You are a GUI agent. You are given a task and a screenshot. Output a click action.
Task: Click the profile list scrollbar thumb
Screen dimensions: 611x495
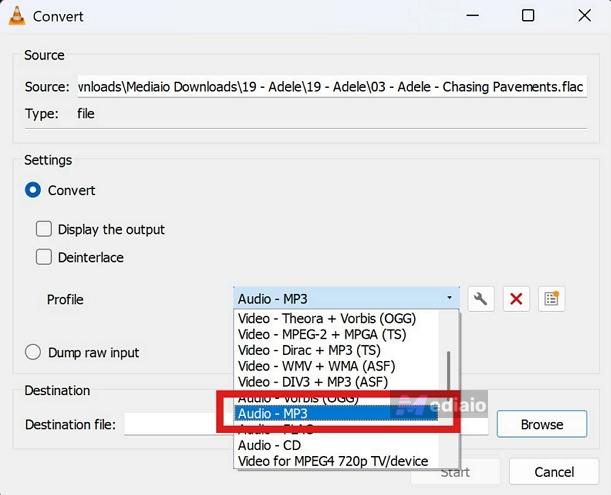coord(449,371)
